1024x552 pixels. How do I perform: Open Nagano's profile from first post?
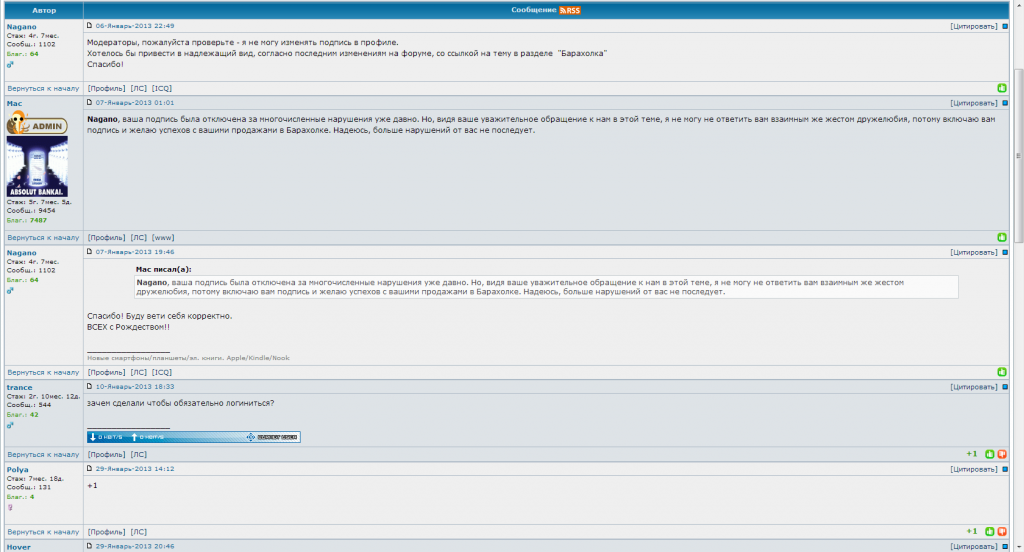106,88
